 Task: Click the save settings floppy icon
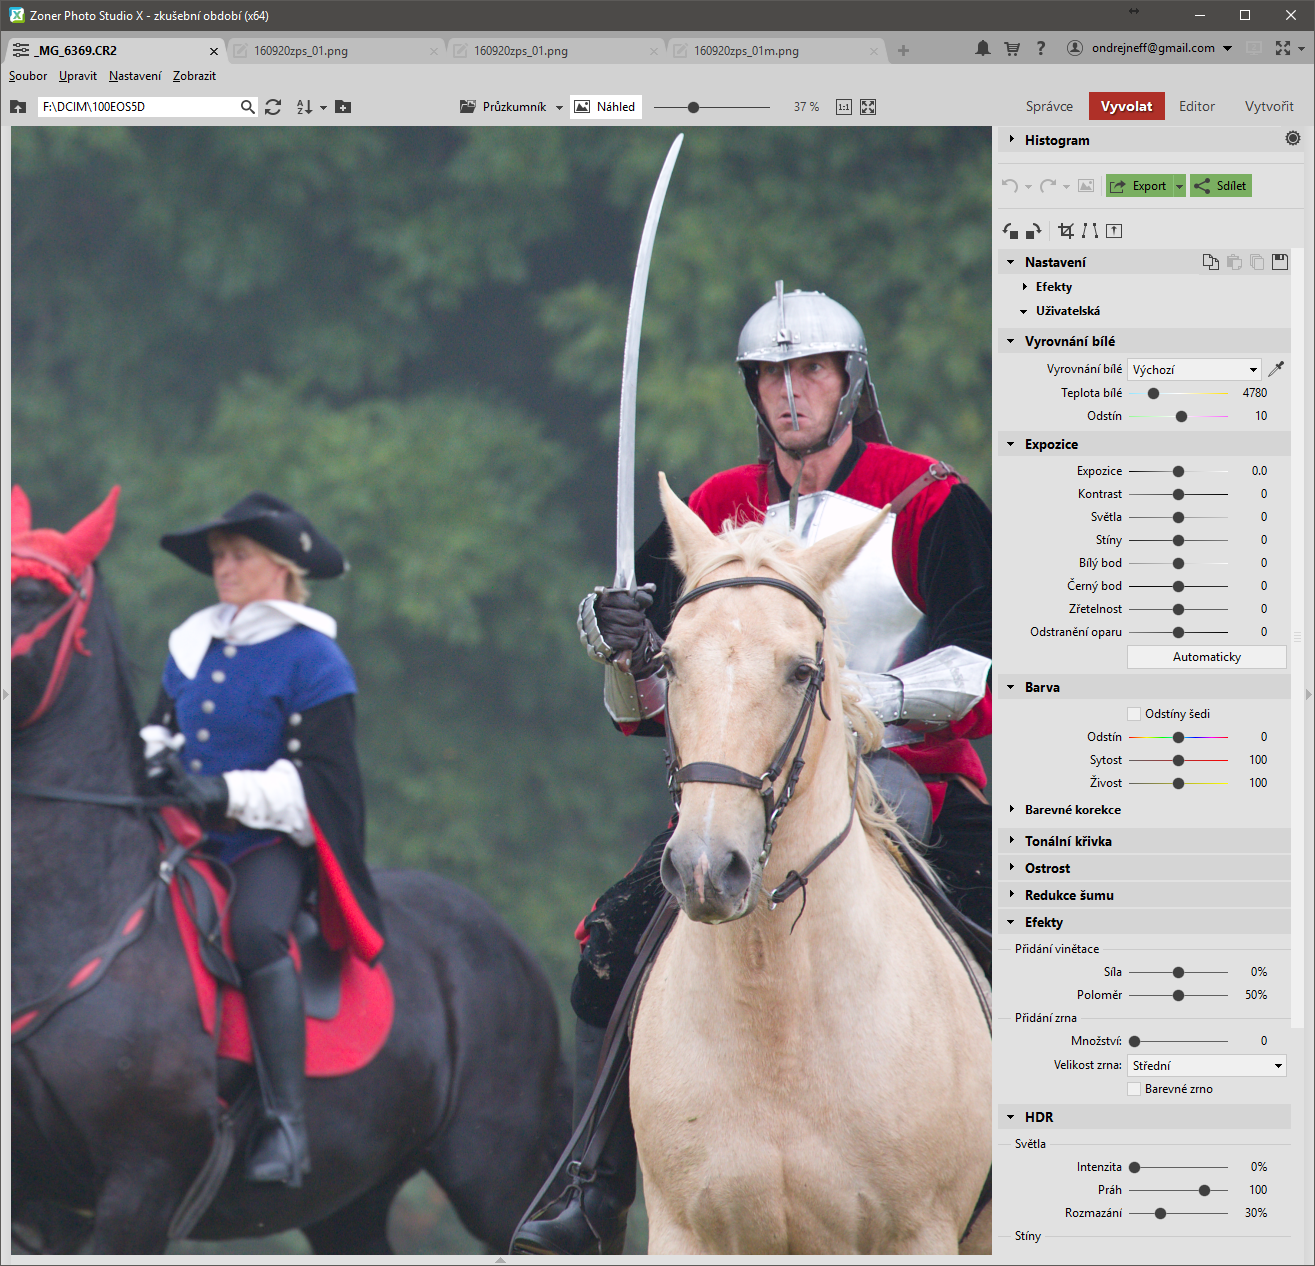1280,262
